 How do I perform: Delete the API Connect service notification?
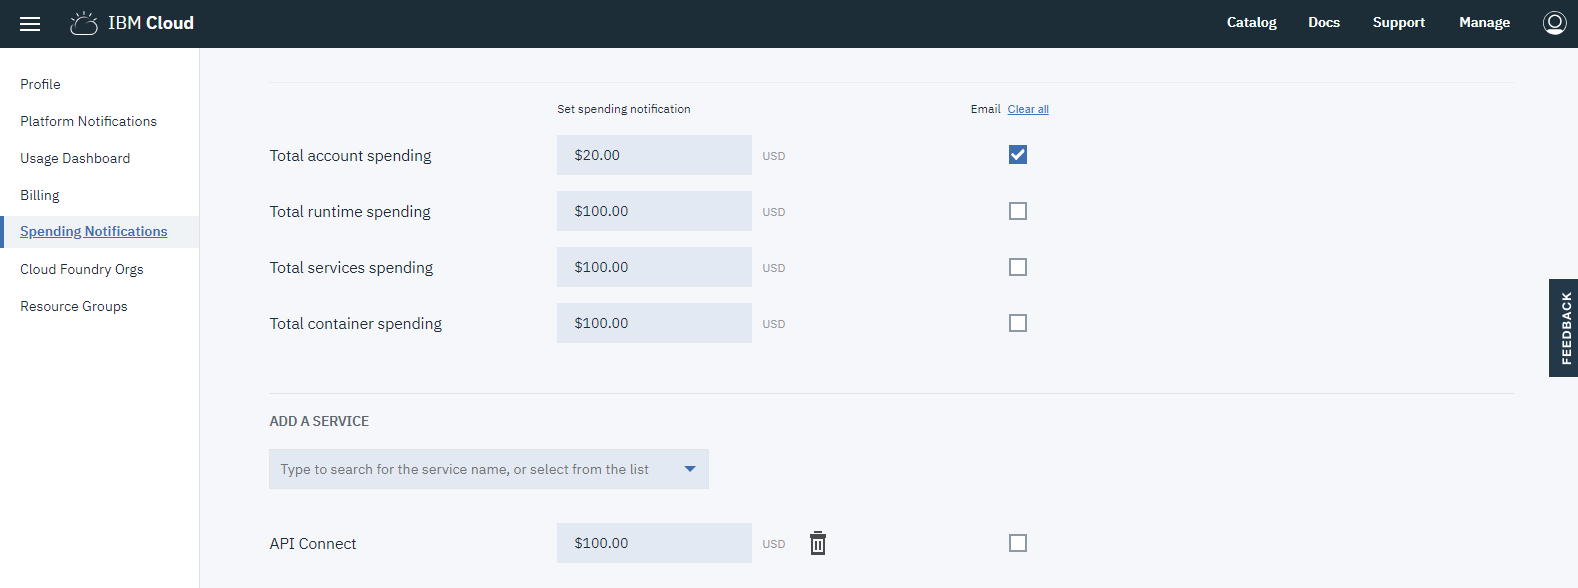818,543
